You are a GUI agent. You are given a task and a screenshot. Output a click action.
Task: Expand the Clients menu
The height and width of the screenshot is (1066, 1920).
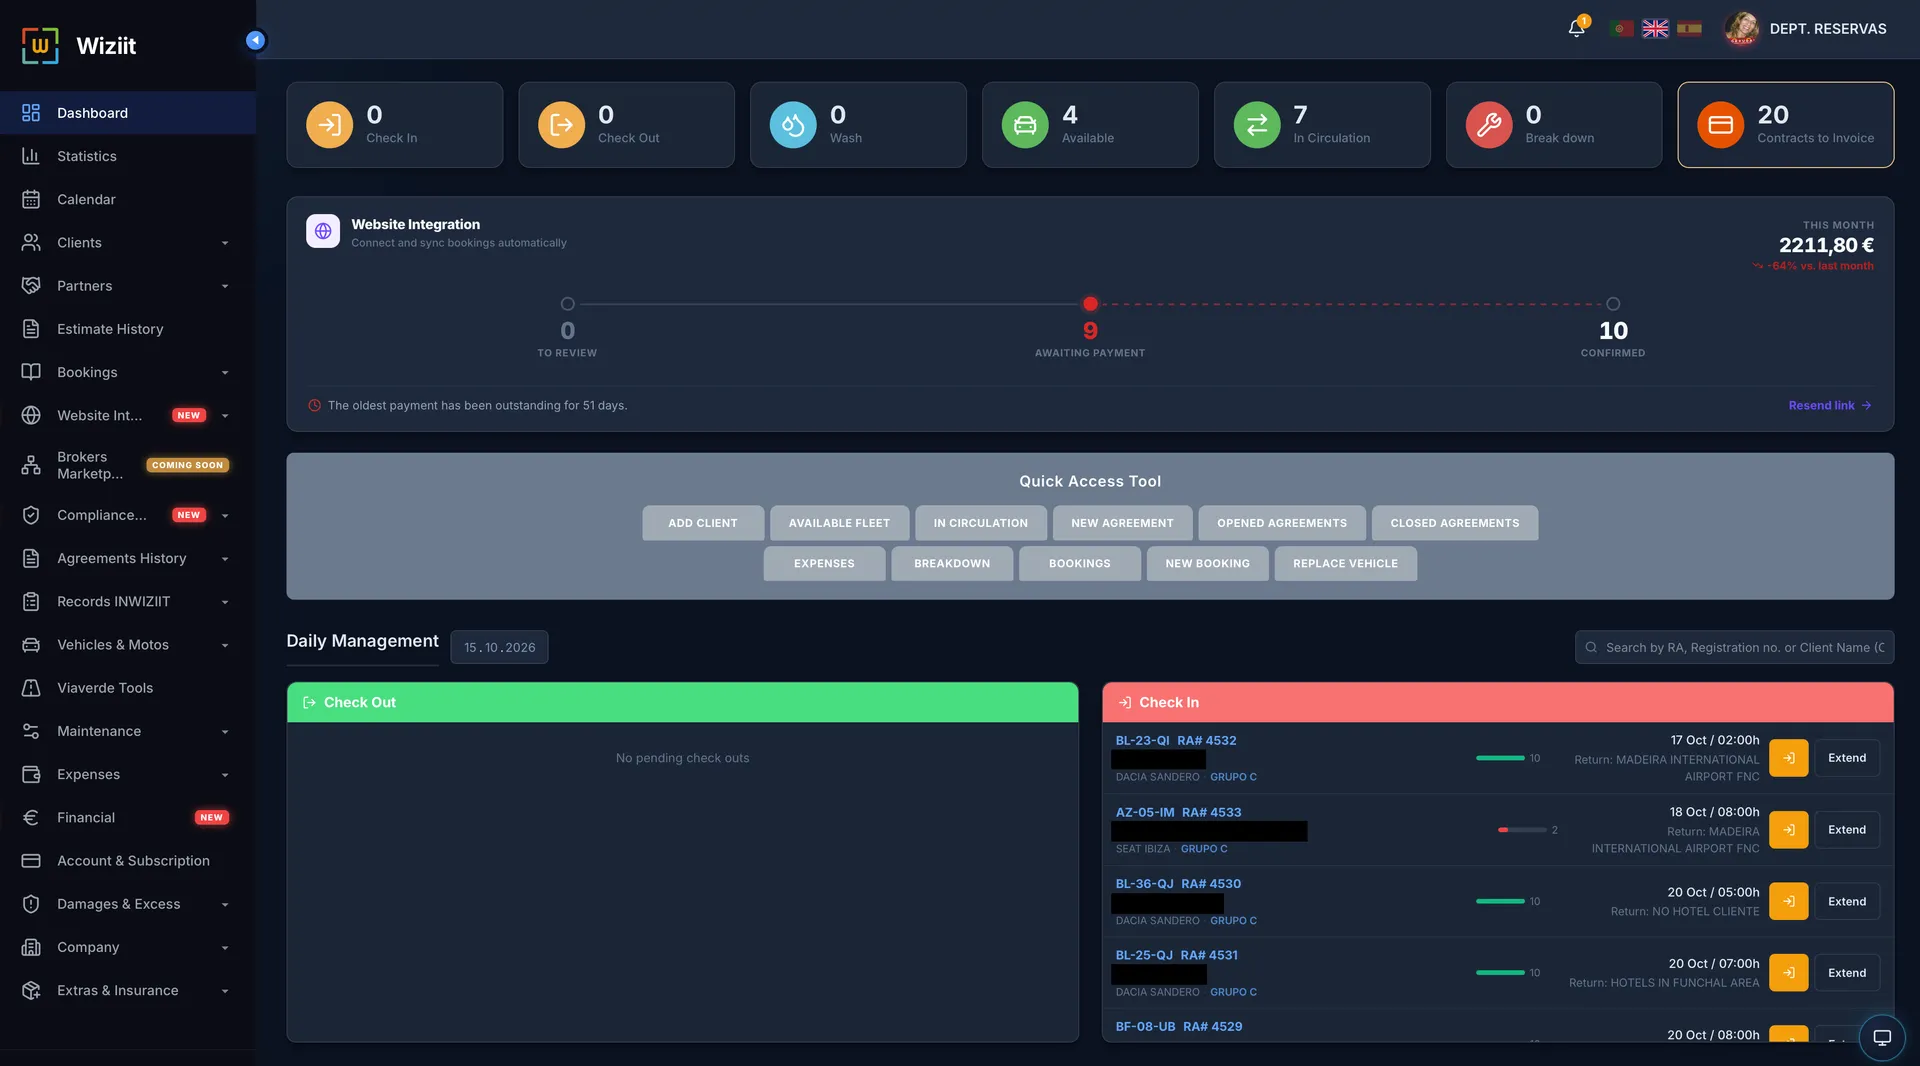[x=128, y=243]
